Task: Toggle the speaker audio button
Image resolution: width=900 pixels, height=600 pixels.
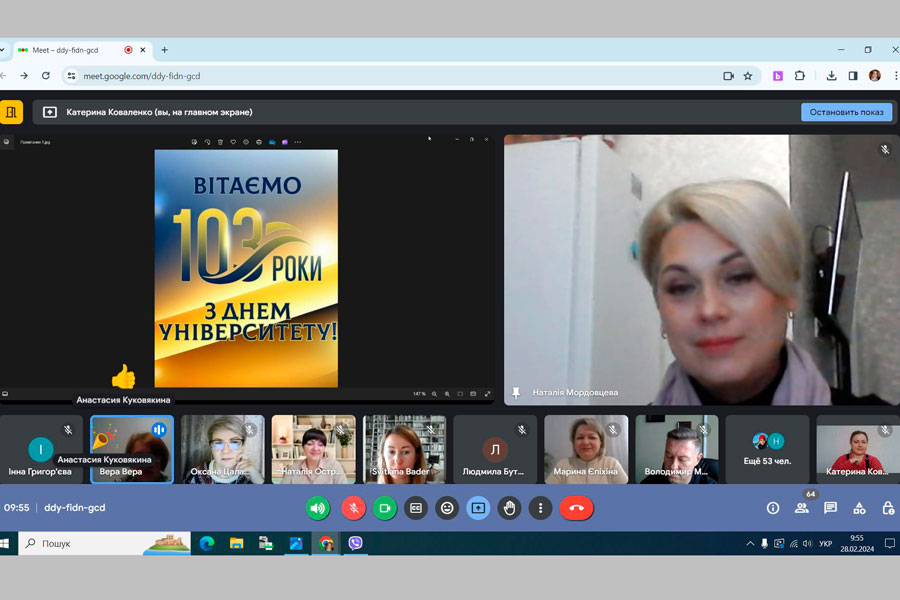Action: click(x=318, y=508)
